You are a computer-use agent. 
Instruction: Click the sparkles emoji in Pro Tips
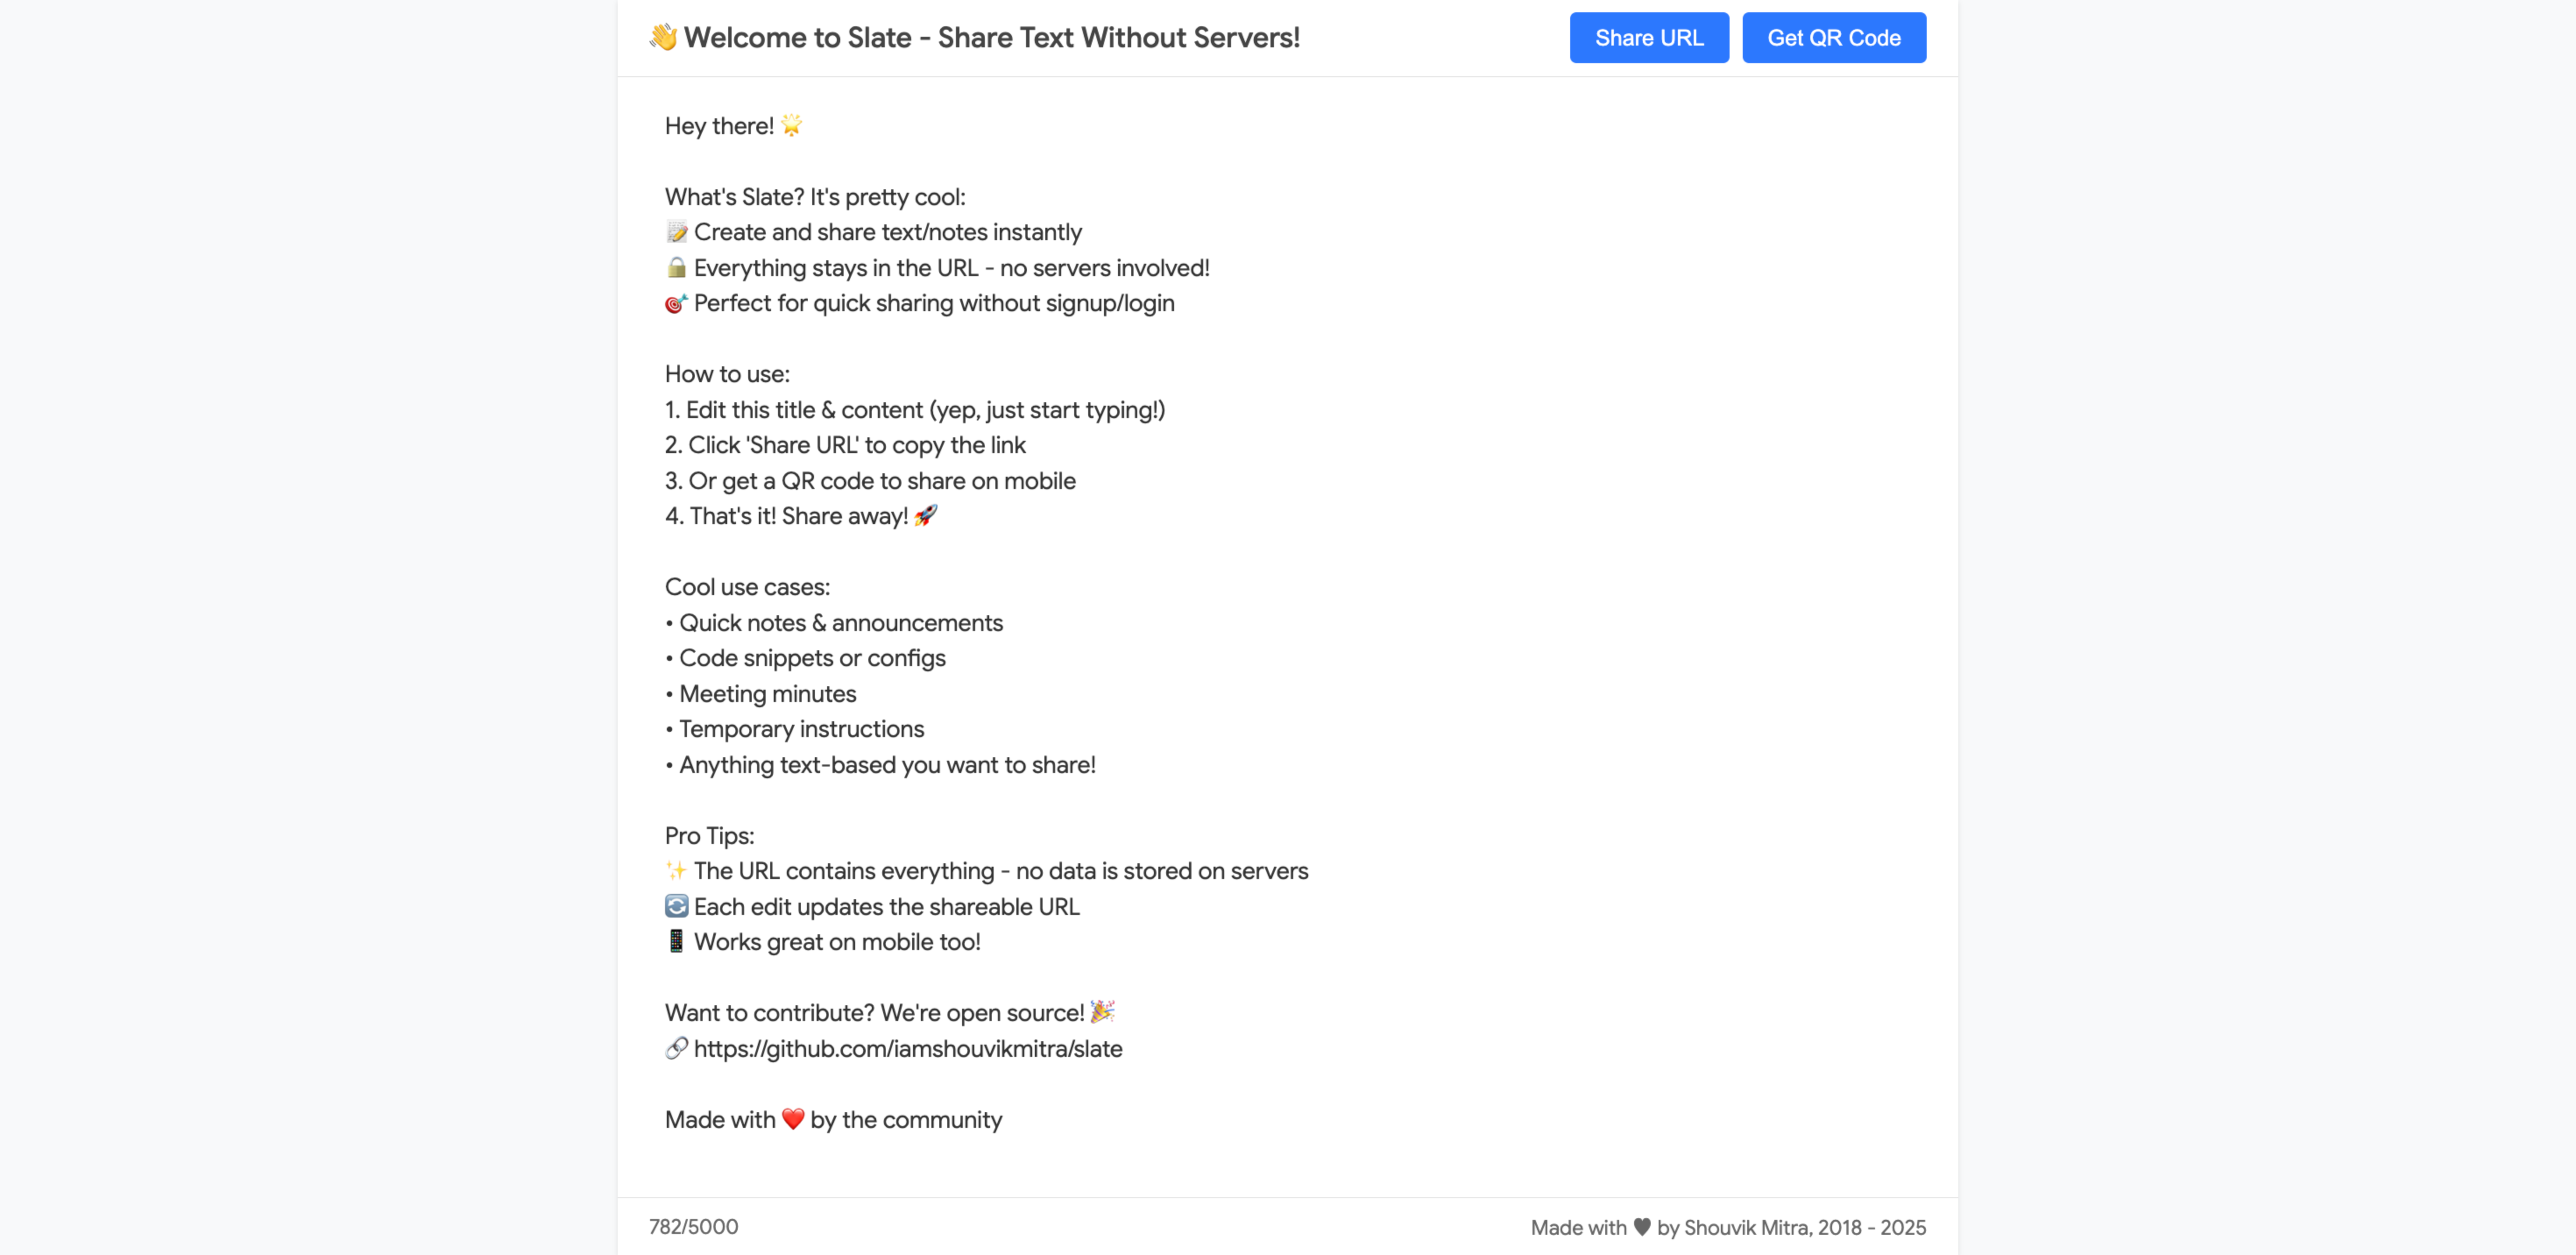click(676, 871)
